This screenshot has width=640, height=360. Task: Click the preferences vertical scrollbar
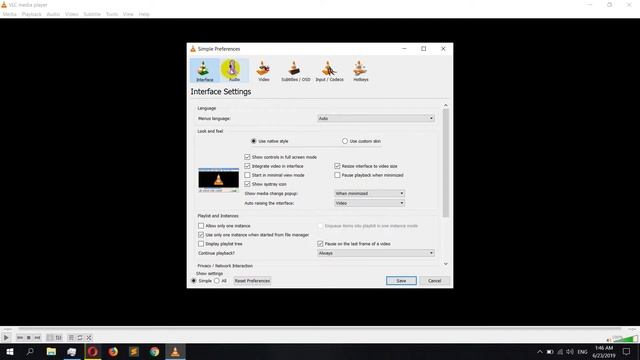click(446, 163)
